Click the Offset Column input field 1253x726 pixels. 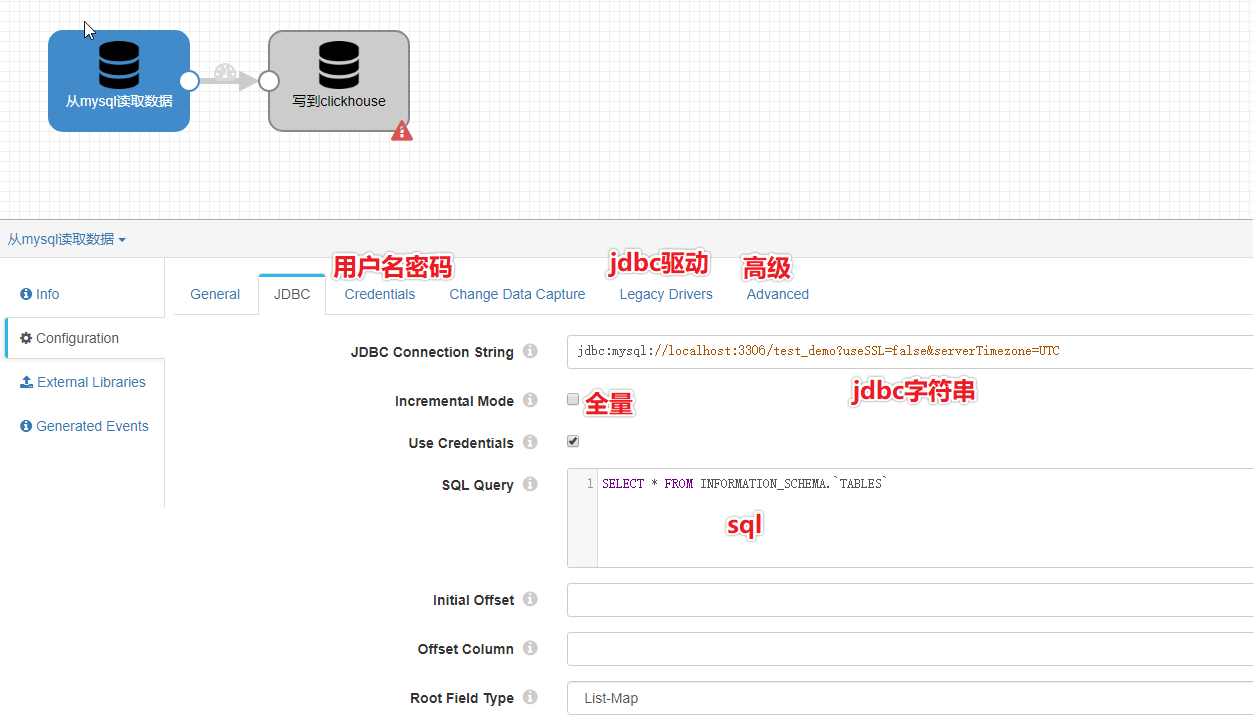pos(909,649)
